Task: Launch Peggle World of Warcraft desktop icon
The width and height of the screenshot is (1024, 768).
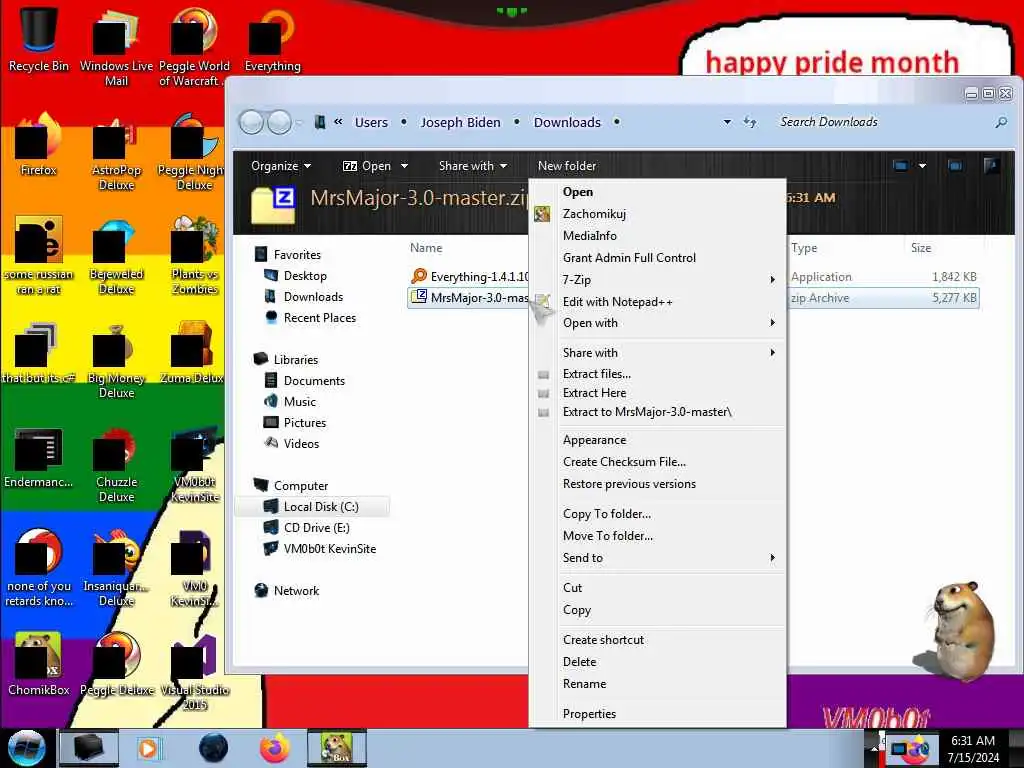Action: coord(194,47)
